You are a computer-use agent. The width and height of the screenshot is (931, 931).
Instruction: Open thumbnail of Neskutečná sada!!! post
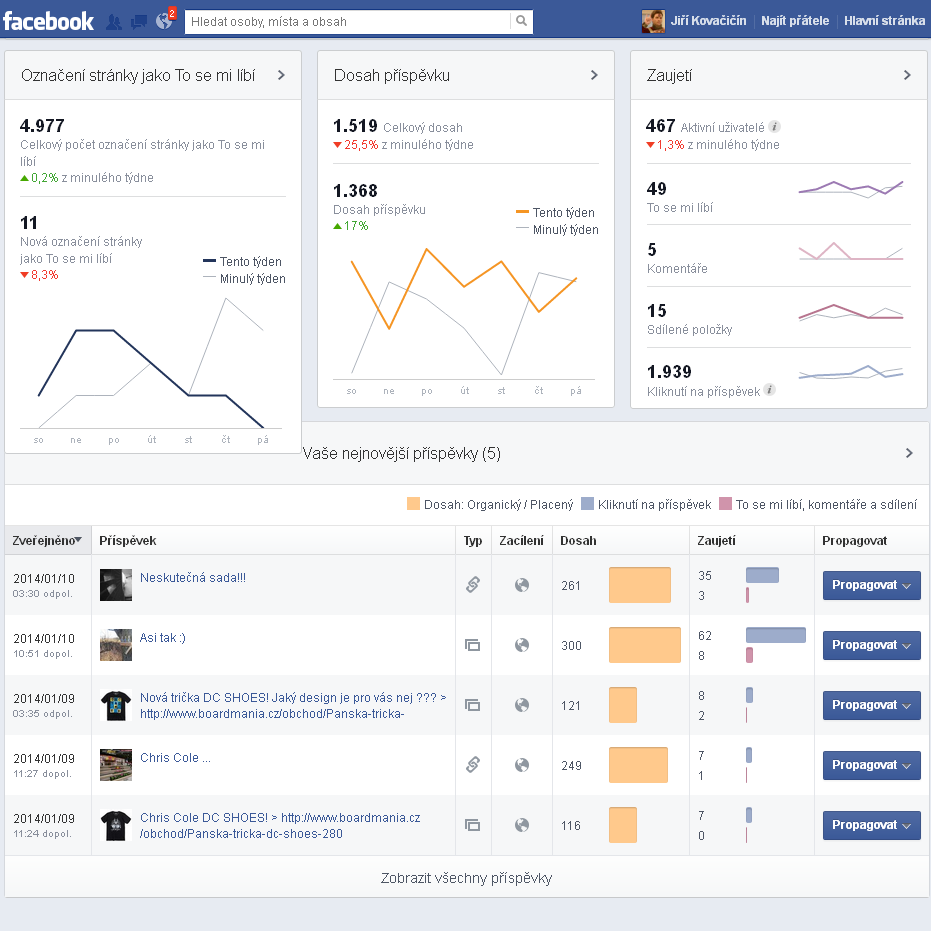pyautogui.click(x=116, y=585)
